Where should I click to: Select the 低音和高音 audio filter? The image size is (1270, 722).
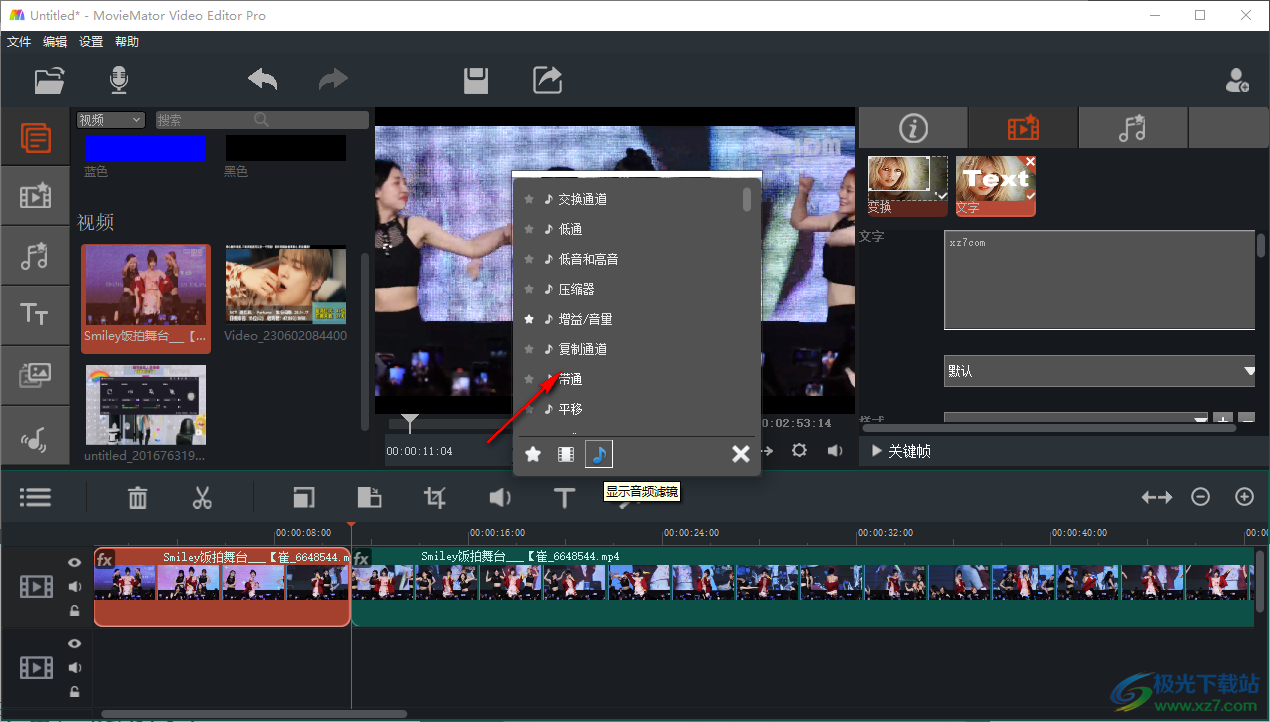588,259
